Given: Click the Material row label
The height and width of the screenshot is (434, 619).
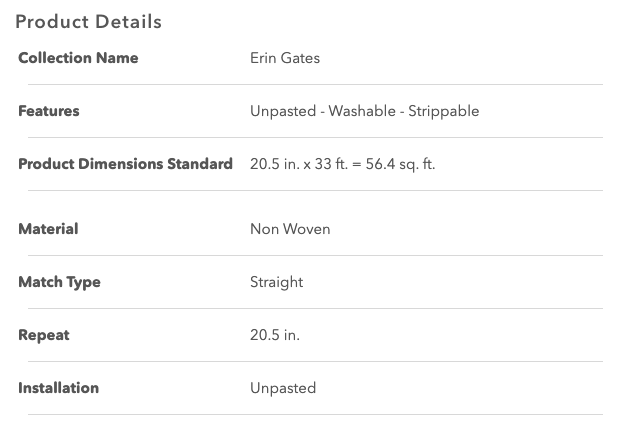Looking at the screenshot, I should tap(48, 229).
